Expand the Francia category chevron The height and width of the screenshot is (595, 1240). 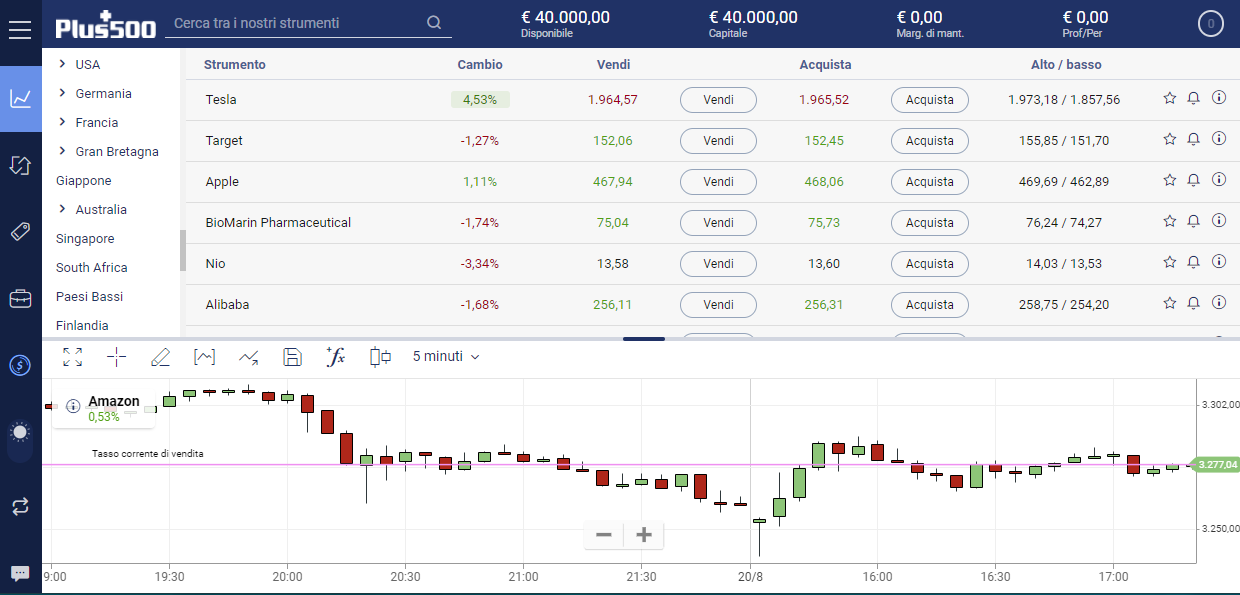point(62,122)
